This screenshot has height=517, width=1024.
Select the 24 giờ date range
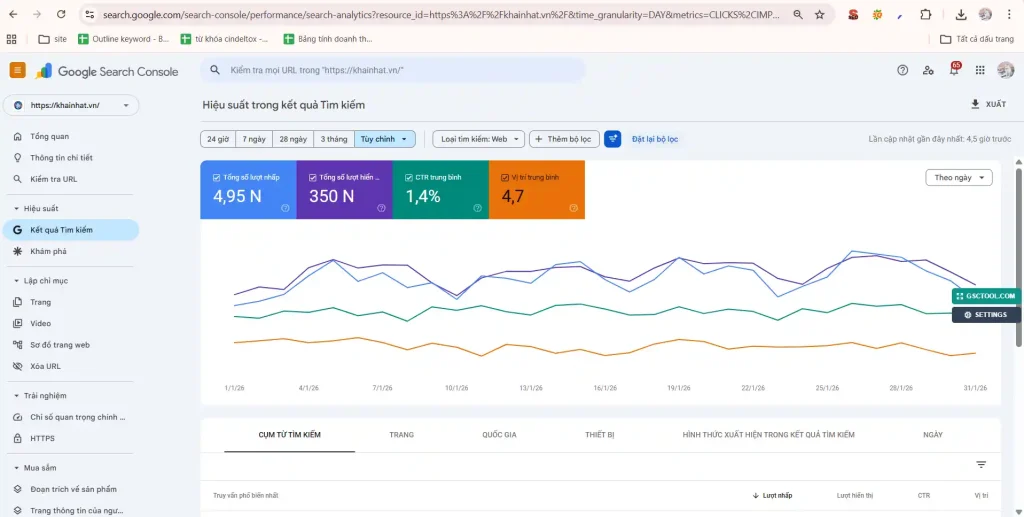tap(217, 139)
